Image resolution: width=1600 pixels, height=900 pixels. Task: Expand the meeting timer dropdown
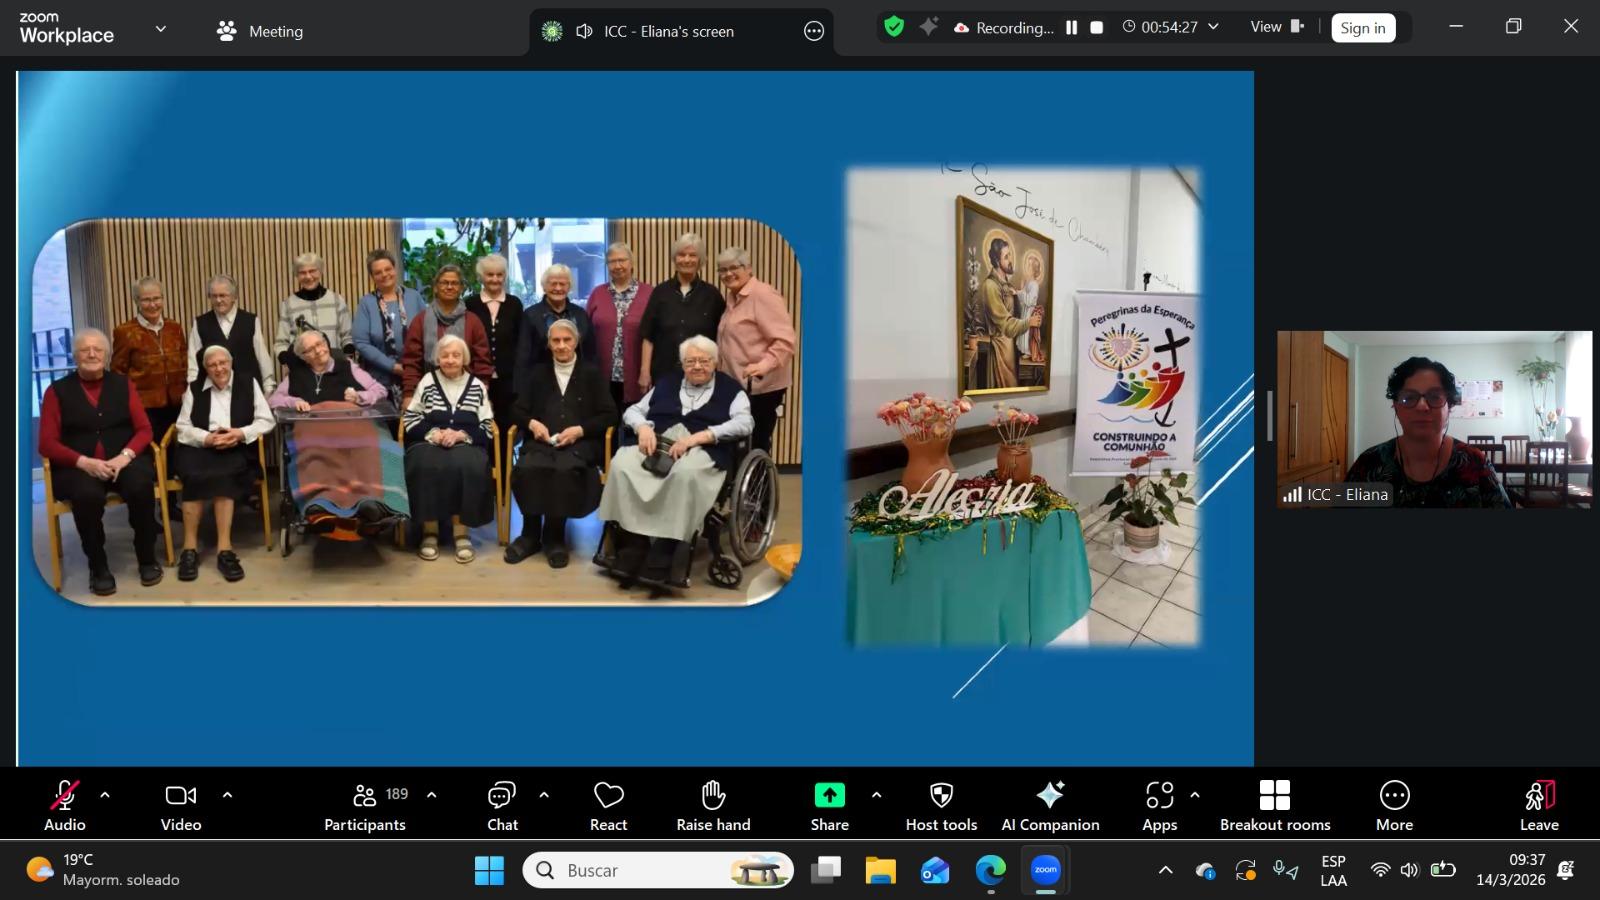point(1214,27)
